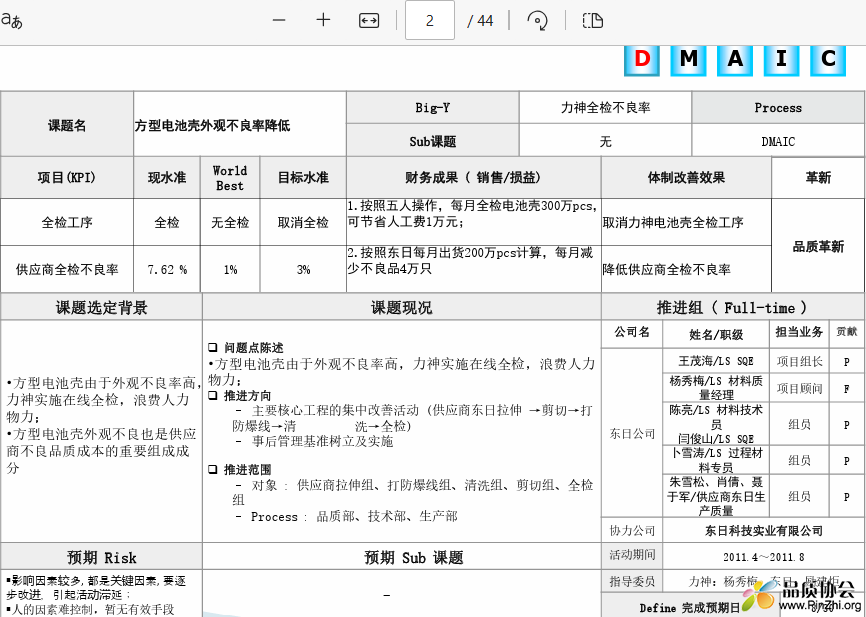This screenshot has height=617, width=866.
Task: Click the '课题名' header cell
Action: [67, 125]
